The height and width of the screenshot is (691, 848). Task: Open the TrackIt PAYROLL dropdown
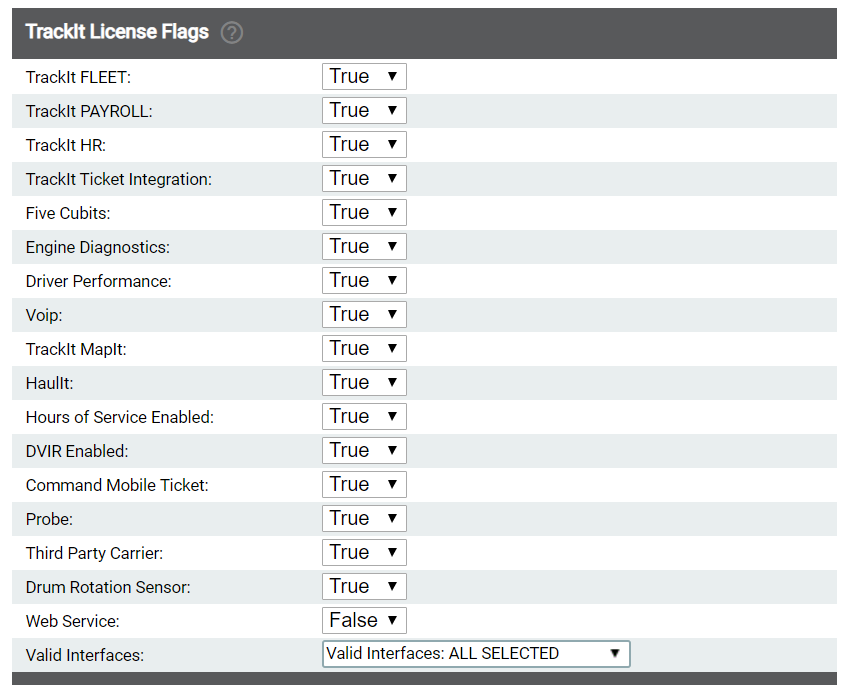(x=364, y=110)
